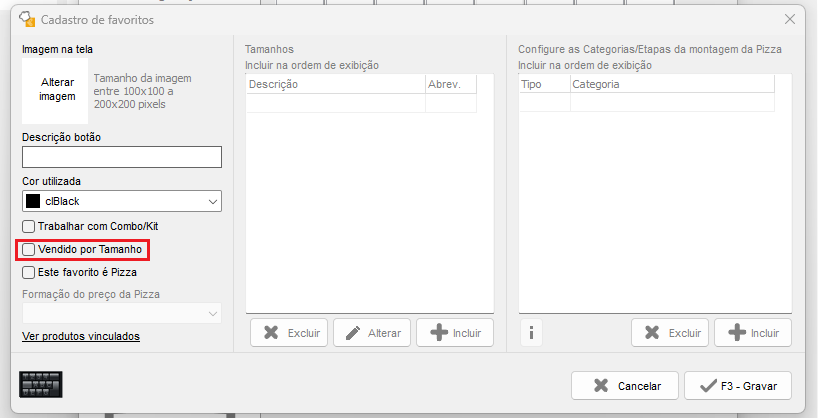Image resolution: width=818 pixels, height=418 pixels.
Task: Click the favorites icon in title bar
Action: click(x=28, y=19)
